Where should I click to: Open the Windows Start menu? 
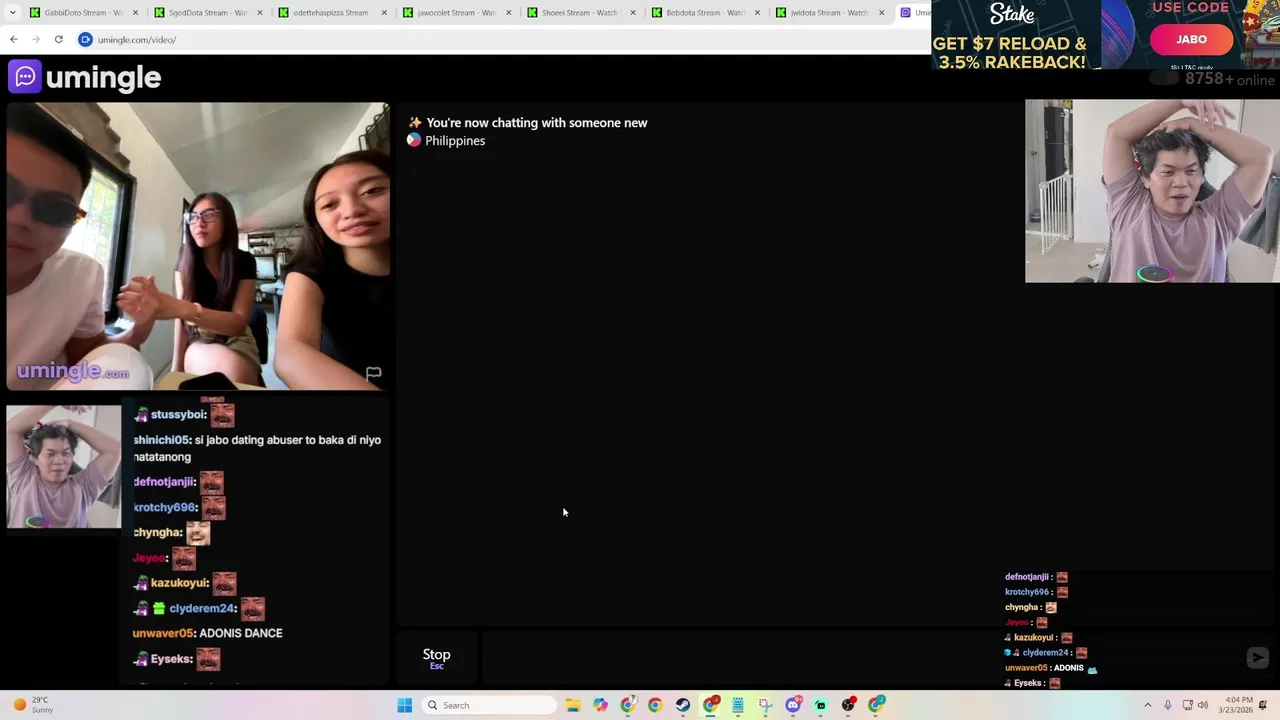click(404, 705)
